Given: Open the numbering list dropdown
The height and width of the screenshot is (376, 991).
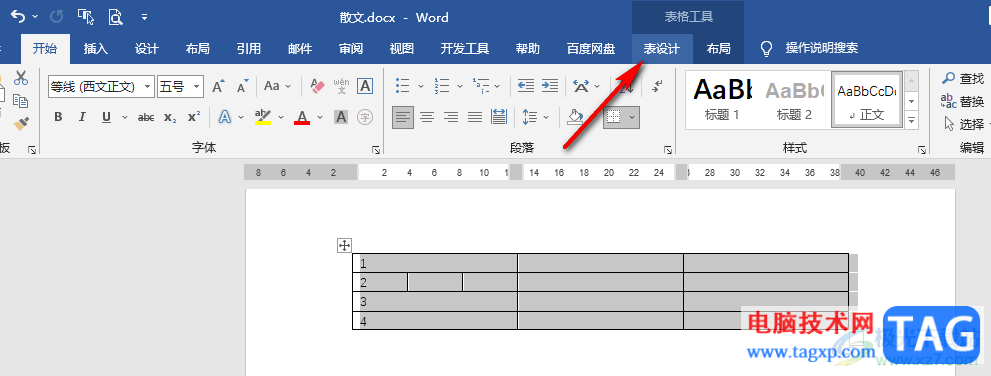Looking at the screenshot, I should pyautogui.click(x=459, y=86).
